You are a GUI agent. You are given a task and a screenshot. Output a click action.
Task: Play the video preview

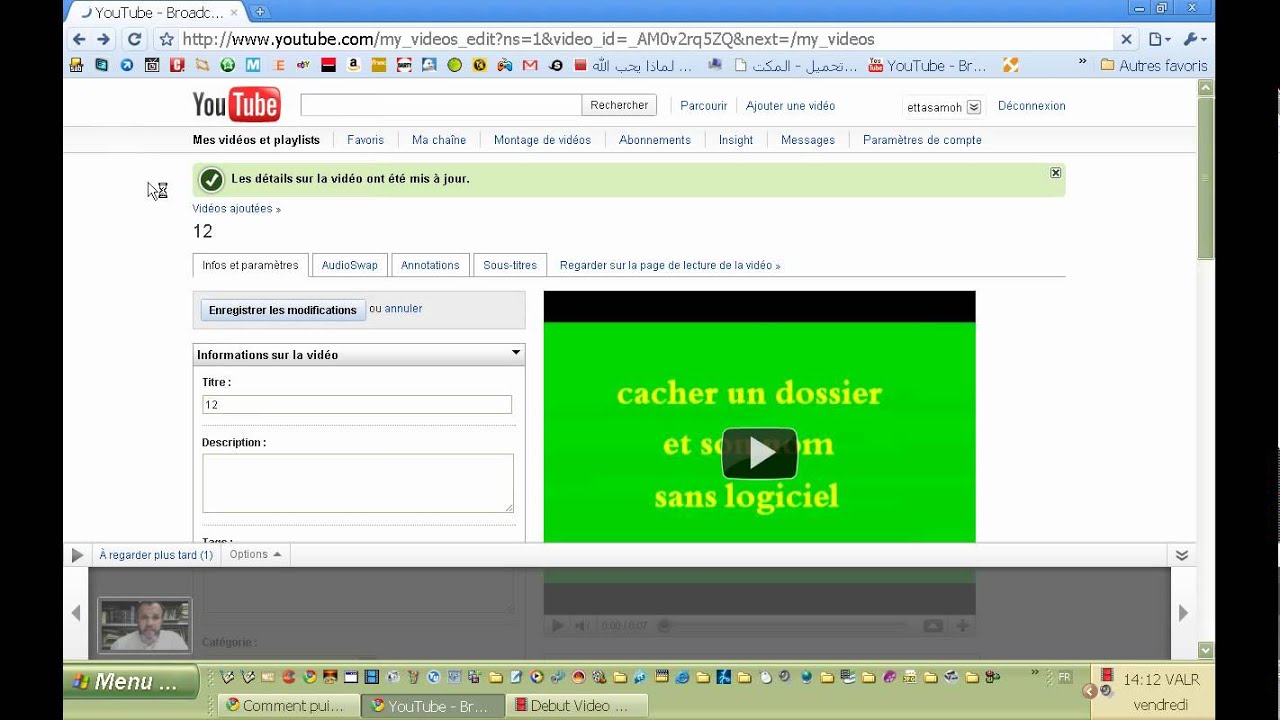[759, 453]
